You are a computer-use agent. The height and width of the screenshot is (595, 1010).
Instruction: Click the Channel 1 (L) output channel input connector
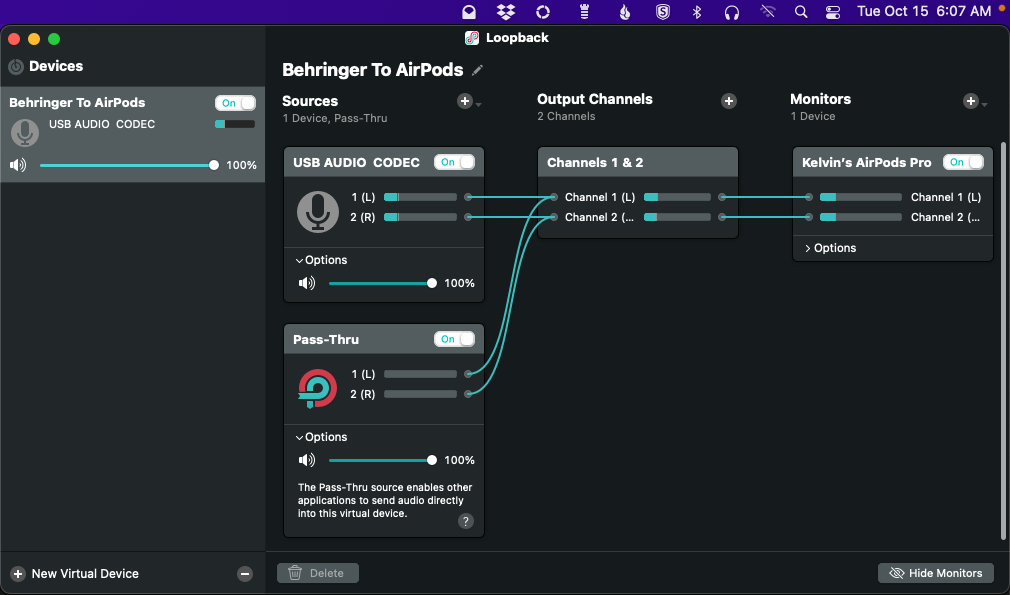coord(553,197)
